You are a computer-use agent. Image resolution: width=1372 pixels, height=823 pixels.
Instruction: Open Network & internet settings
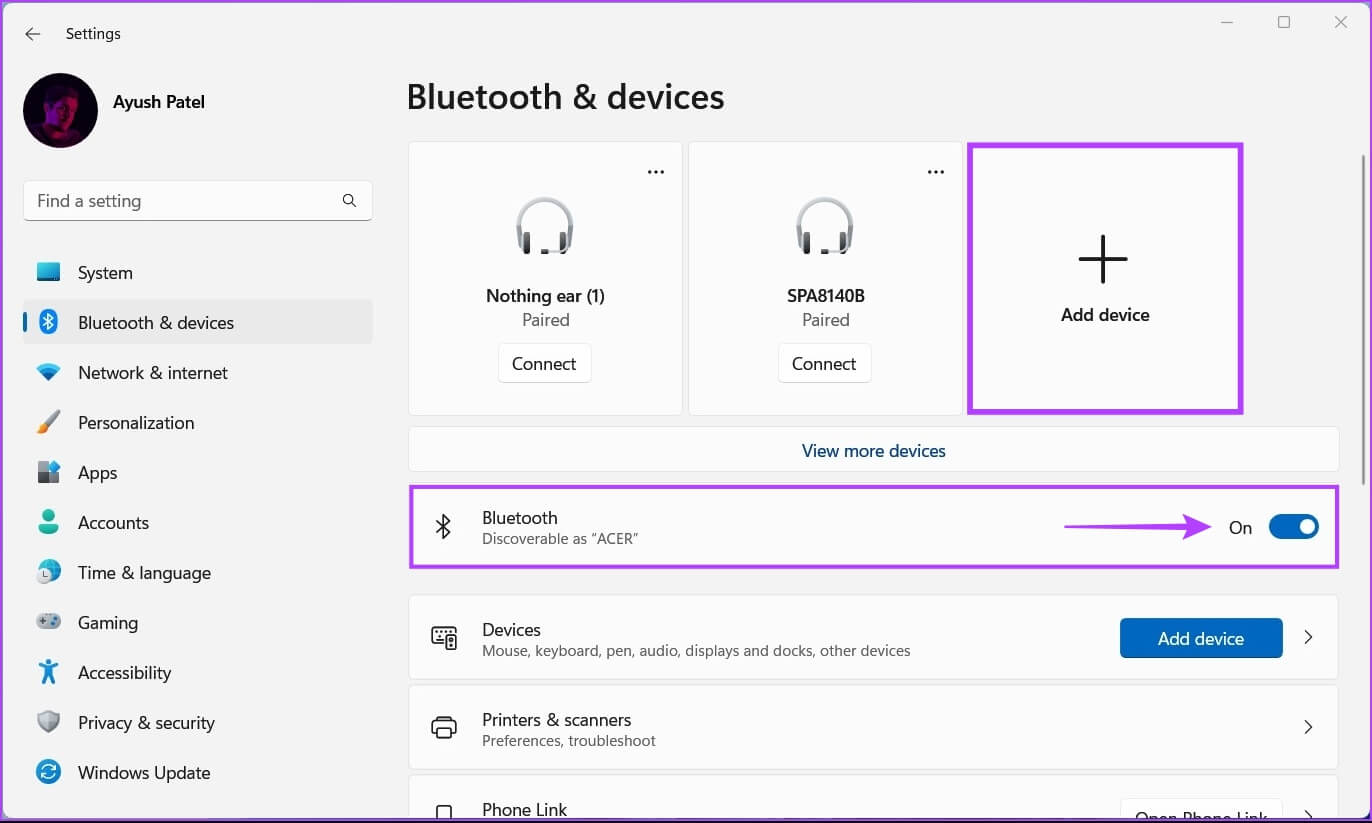pos(153,373)
